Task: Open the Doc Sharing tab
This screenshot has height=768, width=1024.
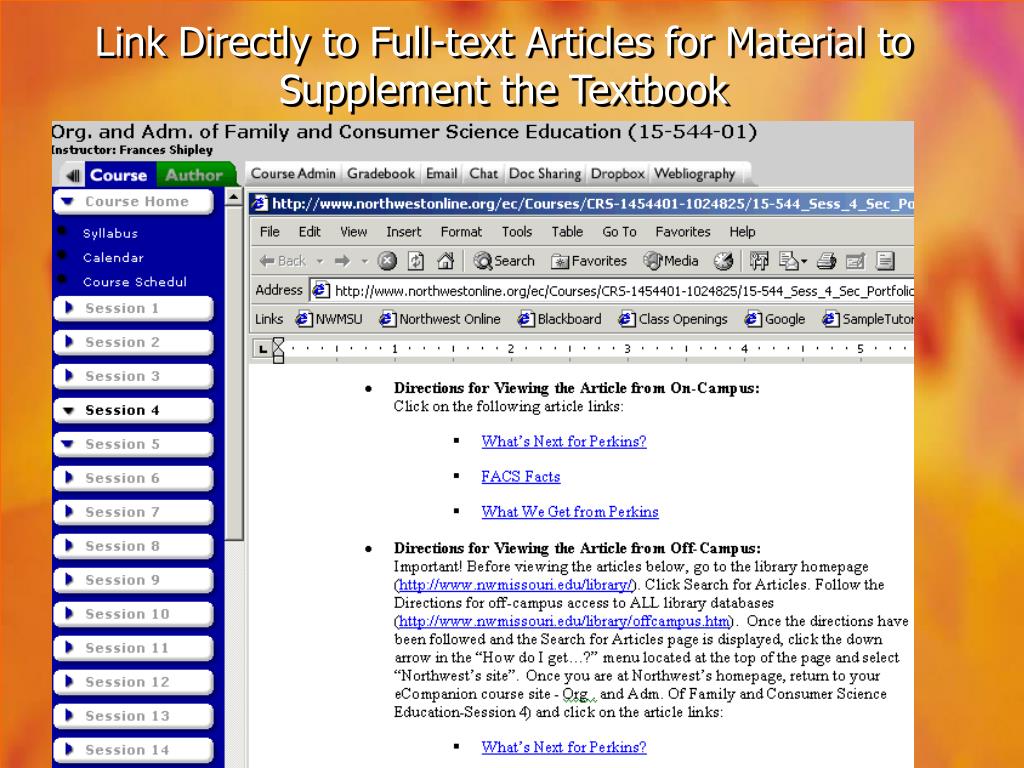Action: pos(545,173)
